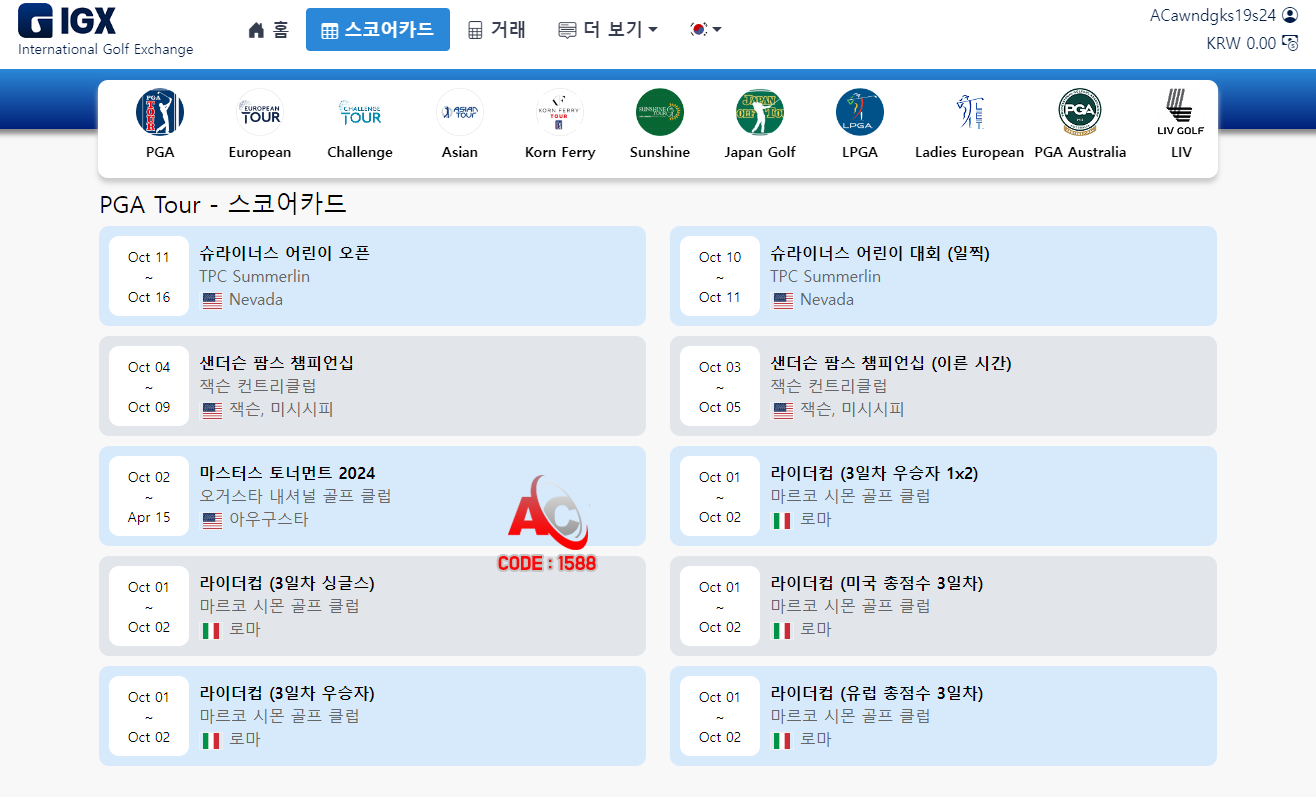Open the Asian Tour logo

click(460, 112)
